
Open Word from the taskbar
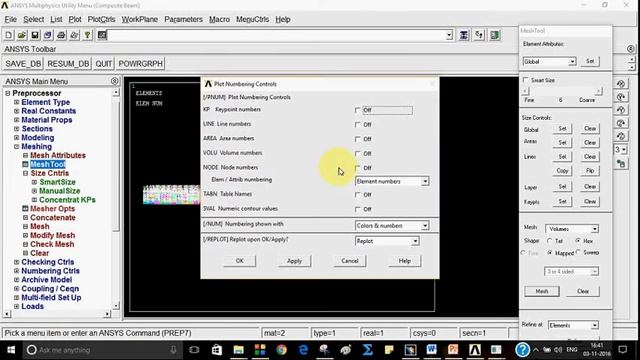[431, 350]
